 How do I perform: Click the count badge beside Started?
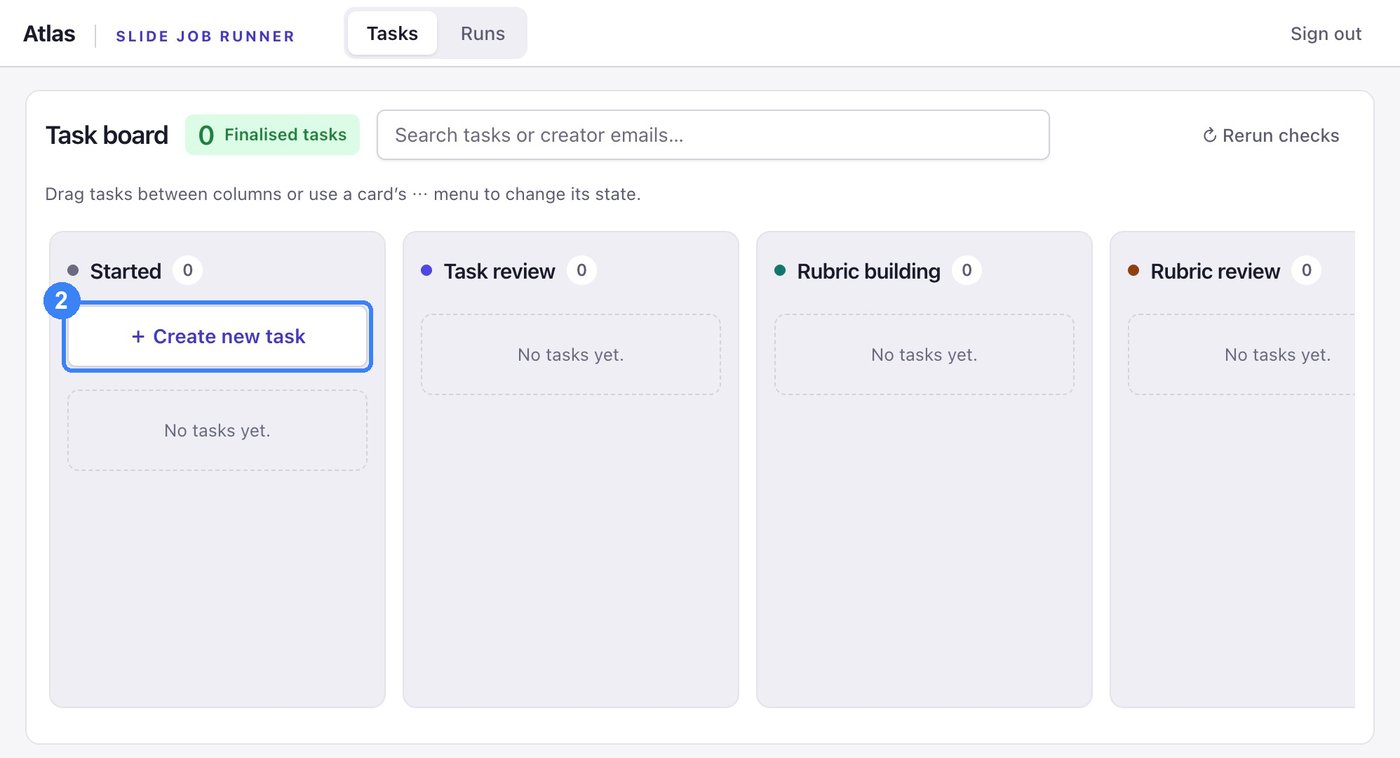tap(187, 270)
